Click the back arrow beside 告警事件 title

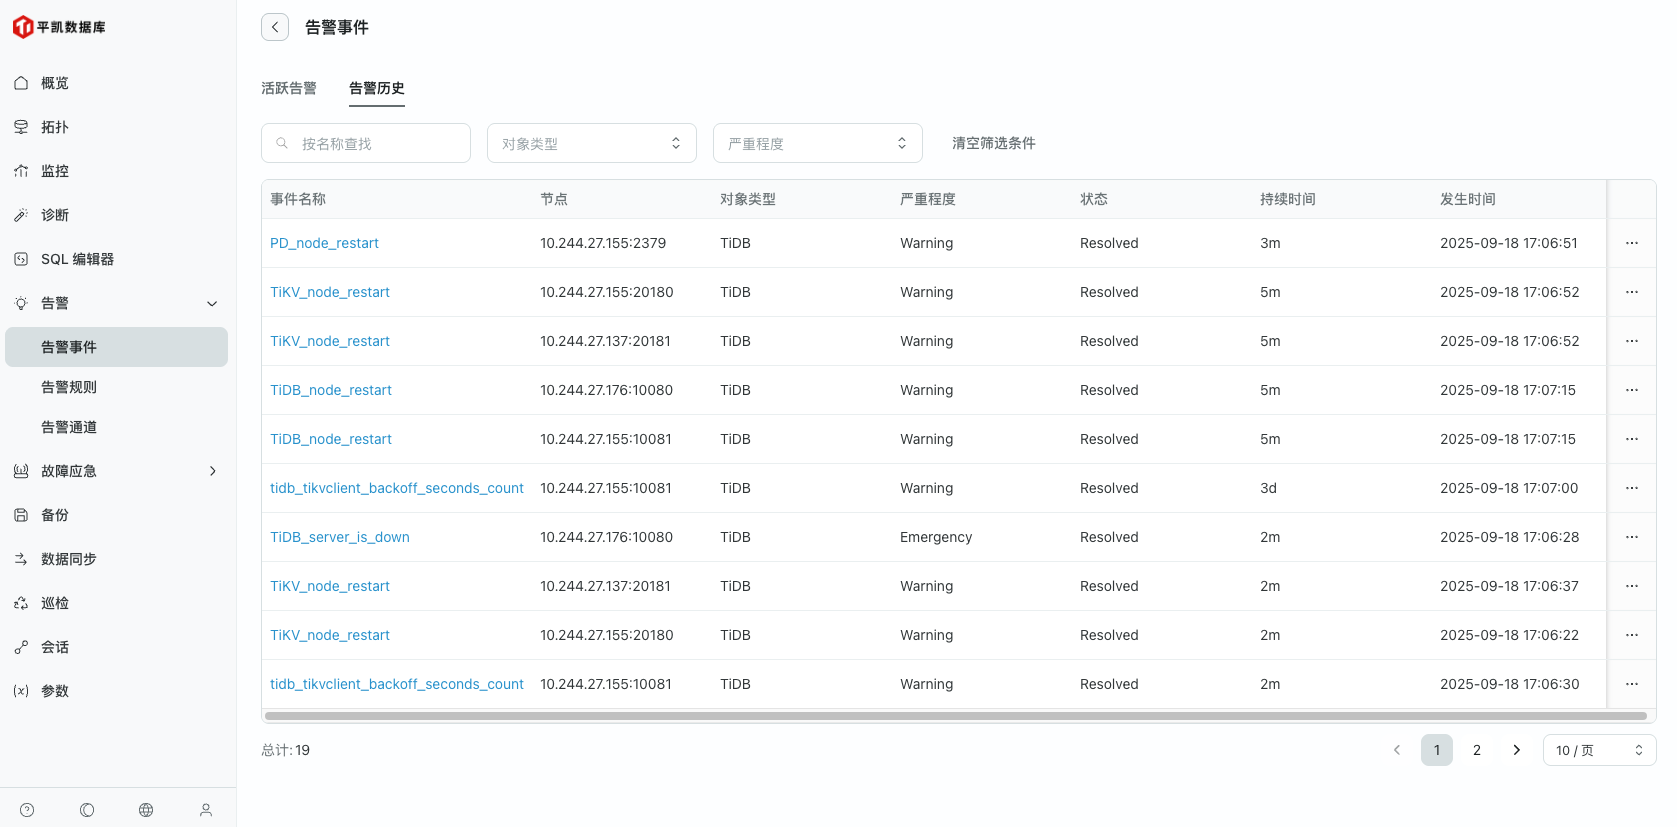(275, 27)
